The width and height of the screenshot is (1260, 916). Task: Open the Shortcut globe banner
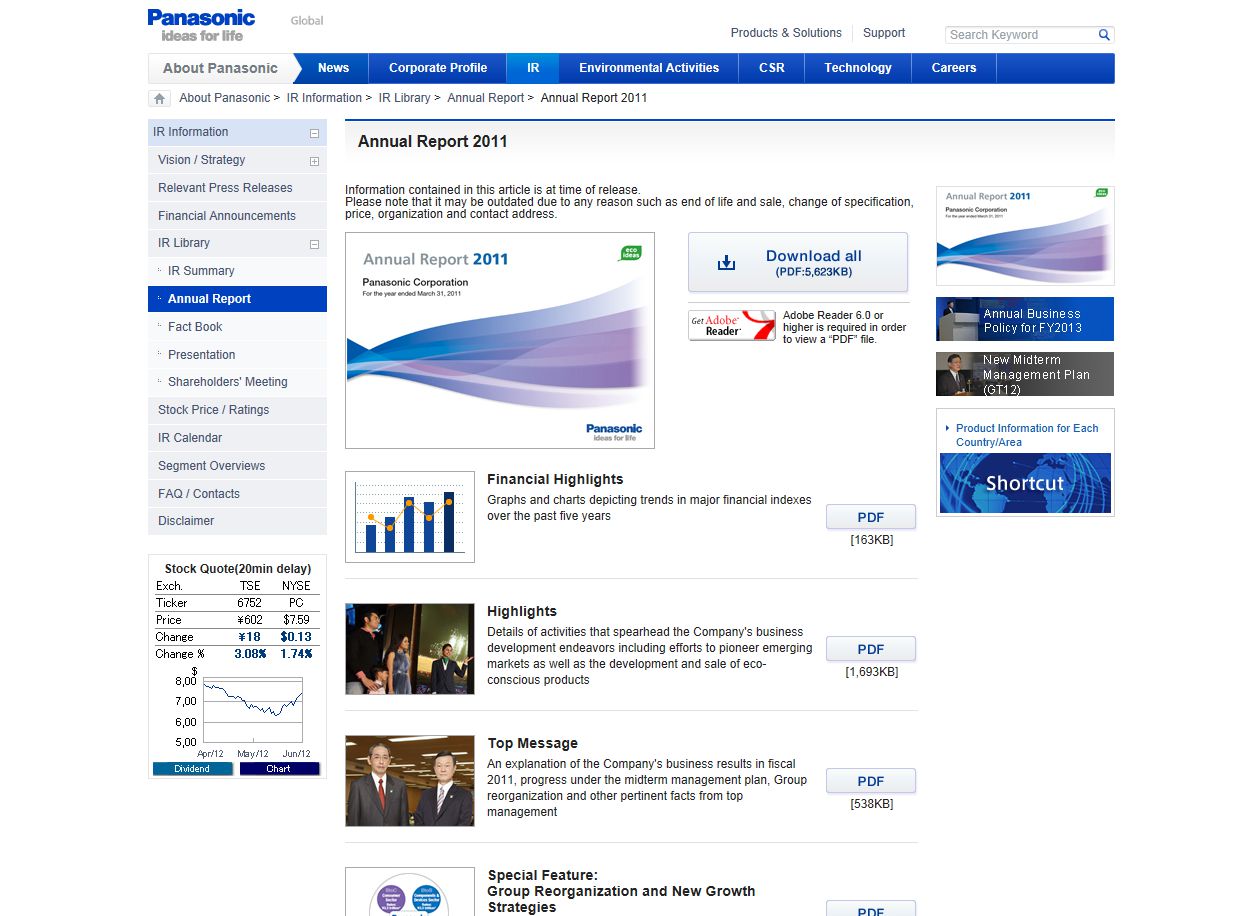[x=1025, y=483]
